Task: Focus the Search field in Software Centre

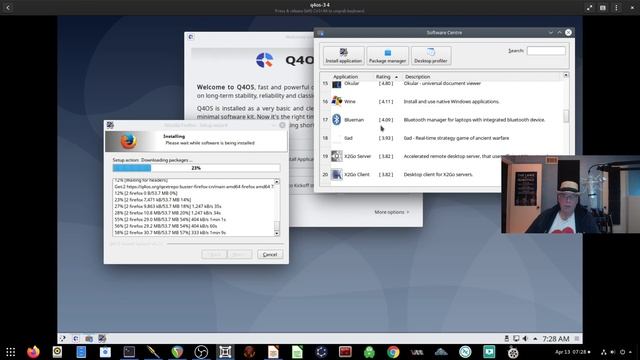Action: [546, 51]
